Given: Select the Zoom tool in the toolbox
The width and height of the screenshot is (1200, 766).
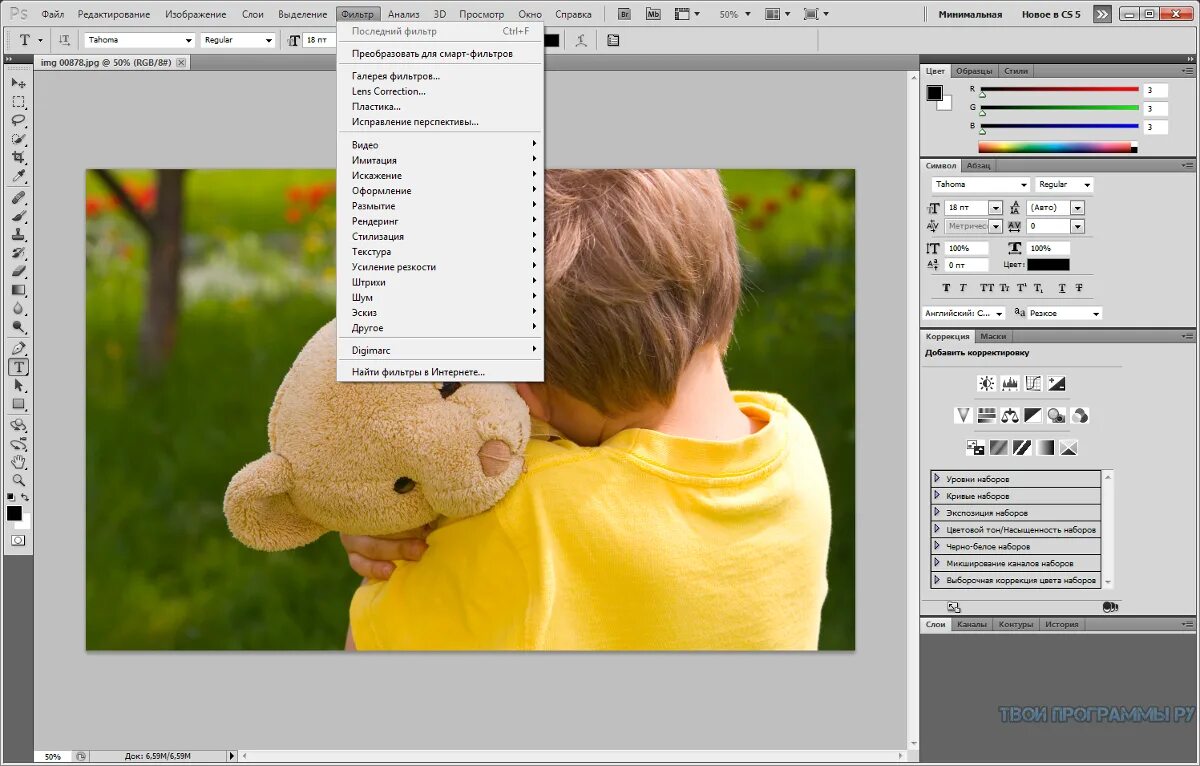Looking at the screenshot, I should [x=18, y=481].
